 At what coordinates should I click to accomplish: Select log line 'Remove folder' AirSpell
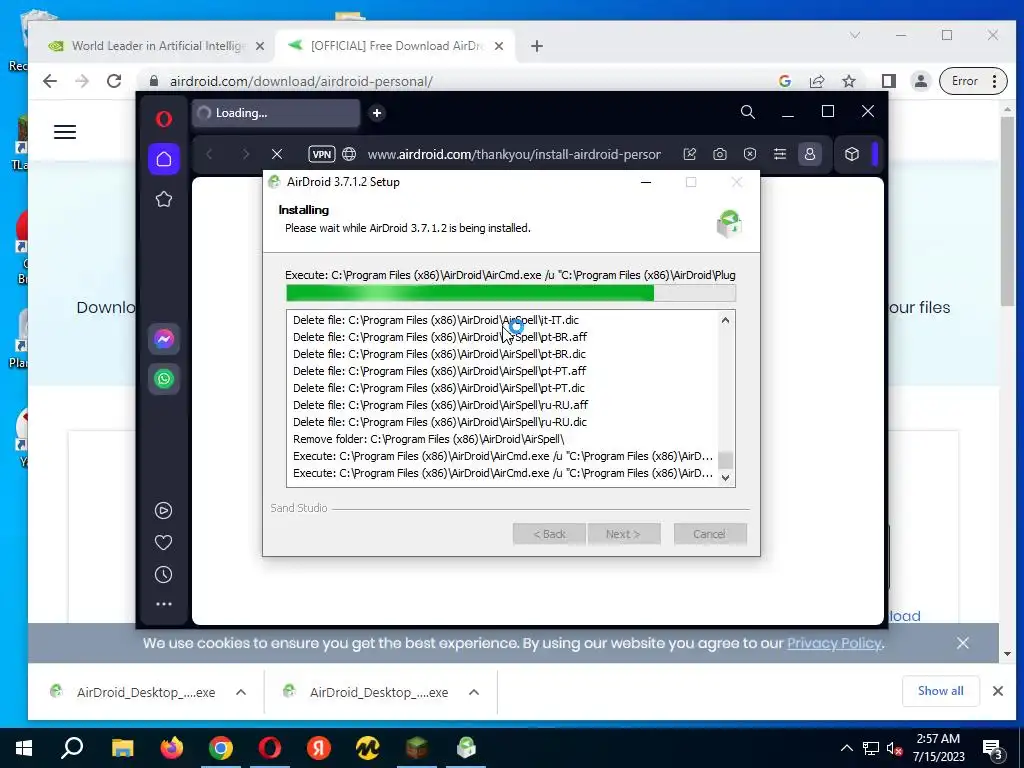tap(428, 439)
